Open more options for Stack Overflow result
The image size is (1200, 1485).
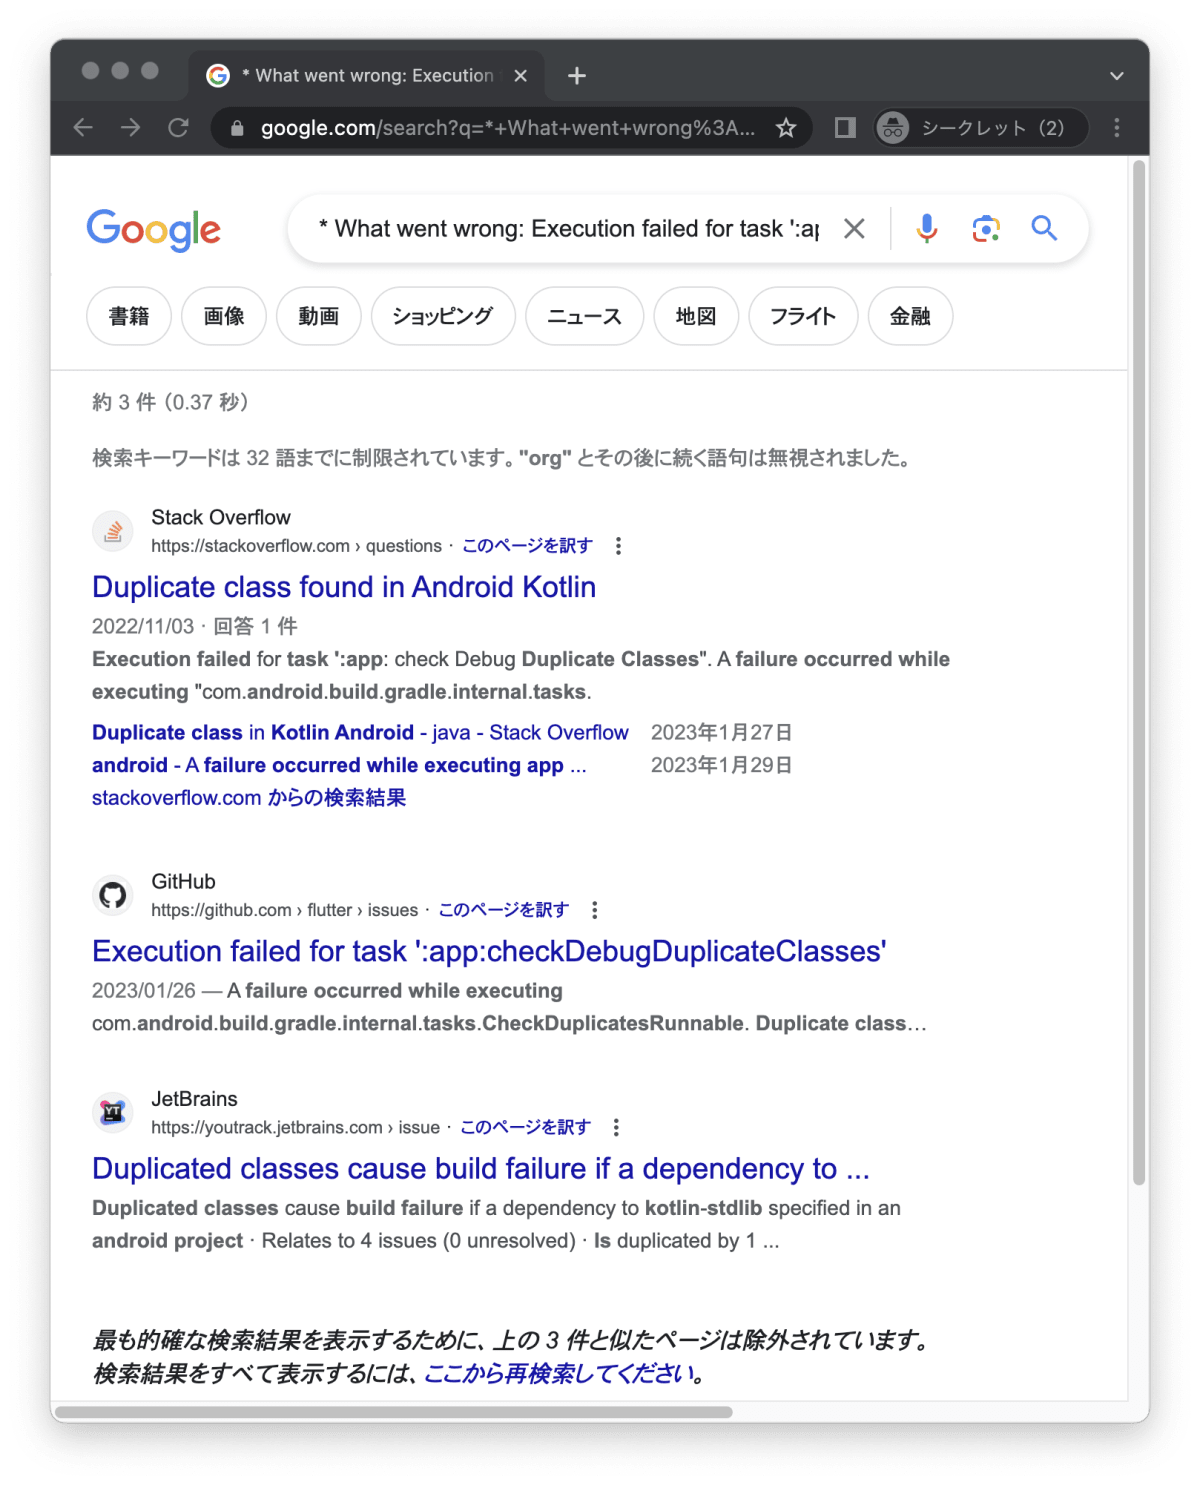tap(618, 546)
